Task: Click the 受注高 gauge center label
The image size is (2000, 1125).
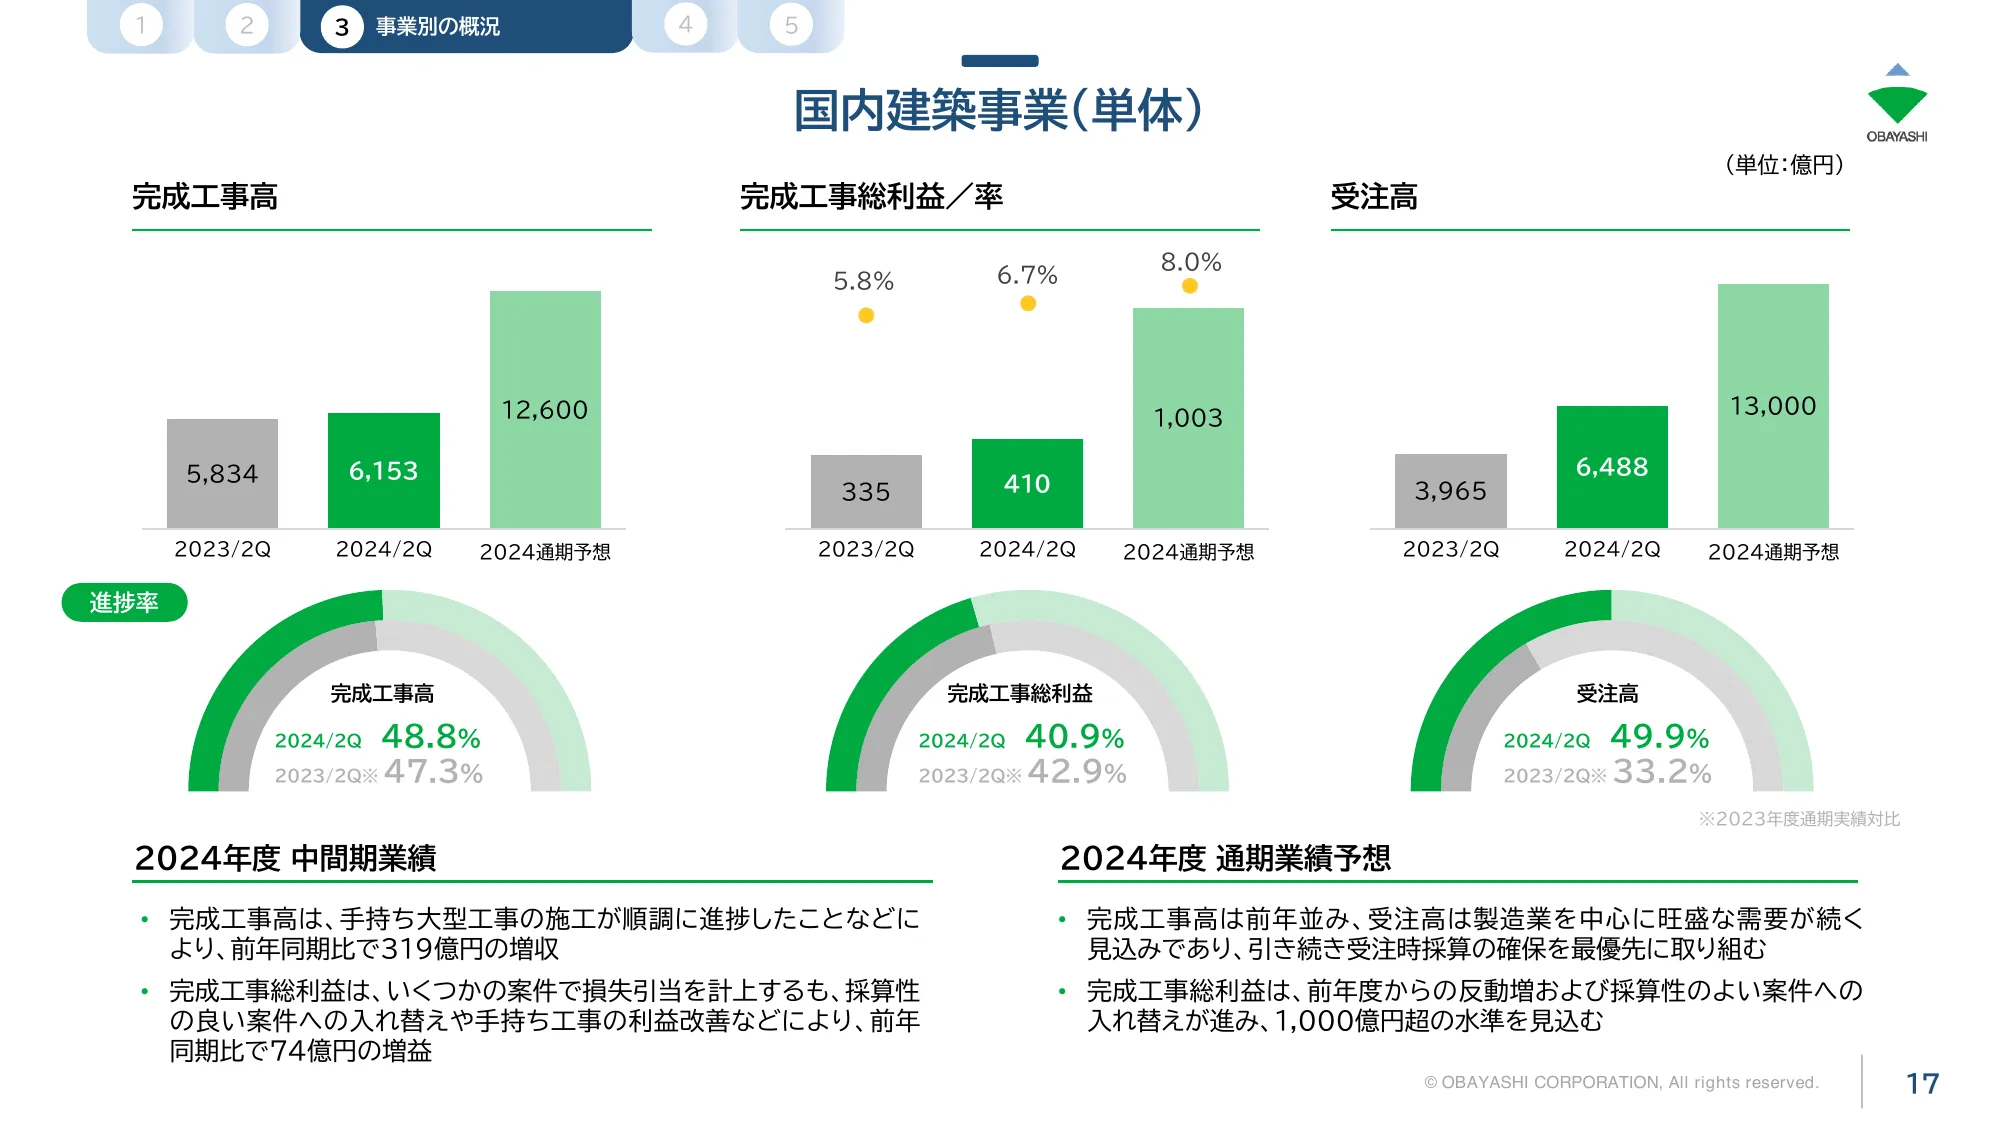Action: 1607,693
